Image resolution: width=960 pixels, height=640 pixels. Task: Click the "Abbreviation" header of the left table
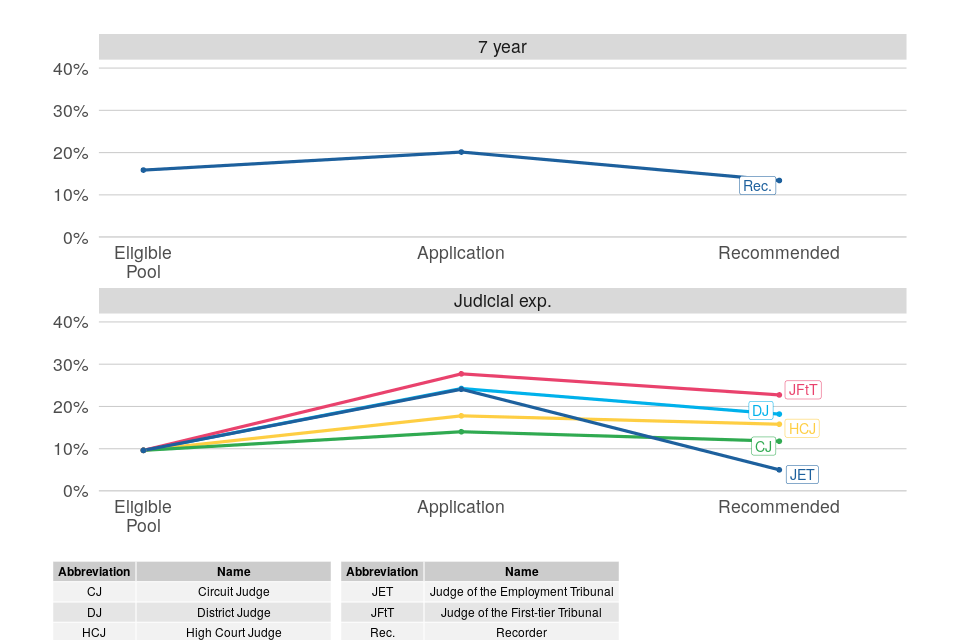pos(94,572)
